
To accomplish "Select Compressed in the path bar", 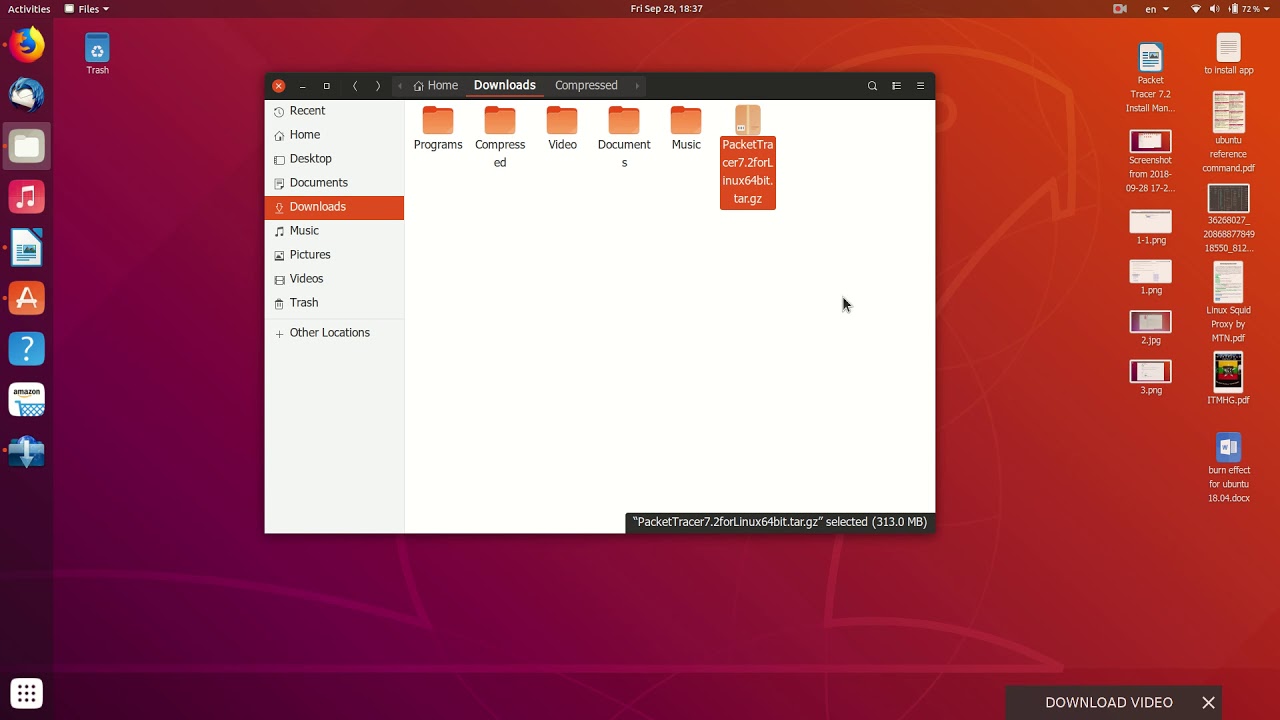I will 586,86.
